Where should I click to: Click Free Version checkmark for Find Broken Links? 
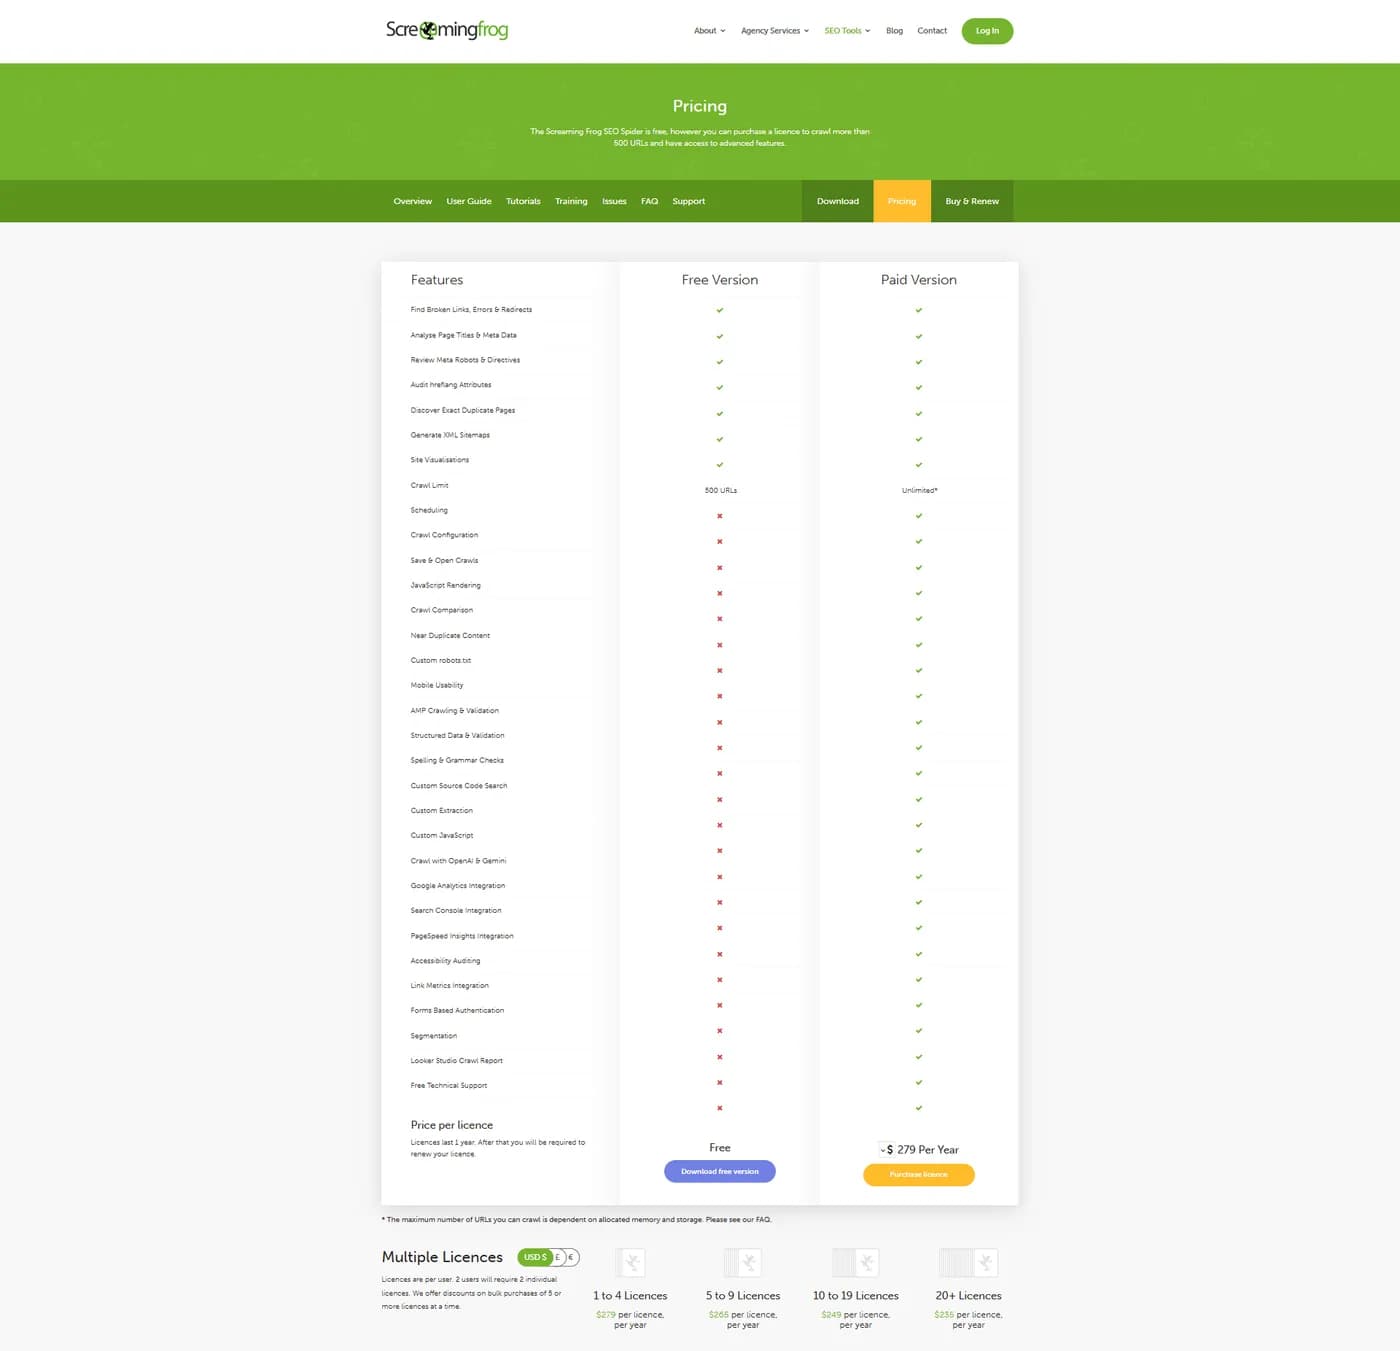coord(720,310)
